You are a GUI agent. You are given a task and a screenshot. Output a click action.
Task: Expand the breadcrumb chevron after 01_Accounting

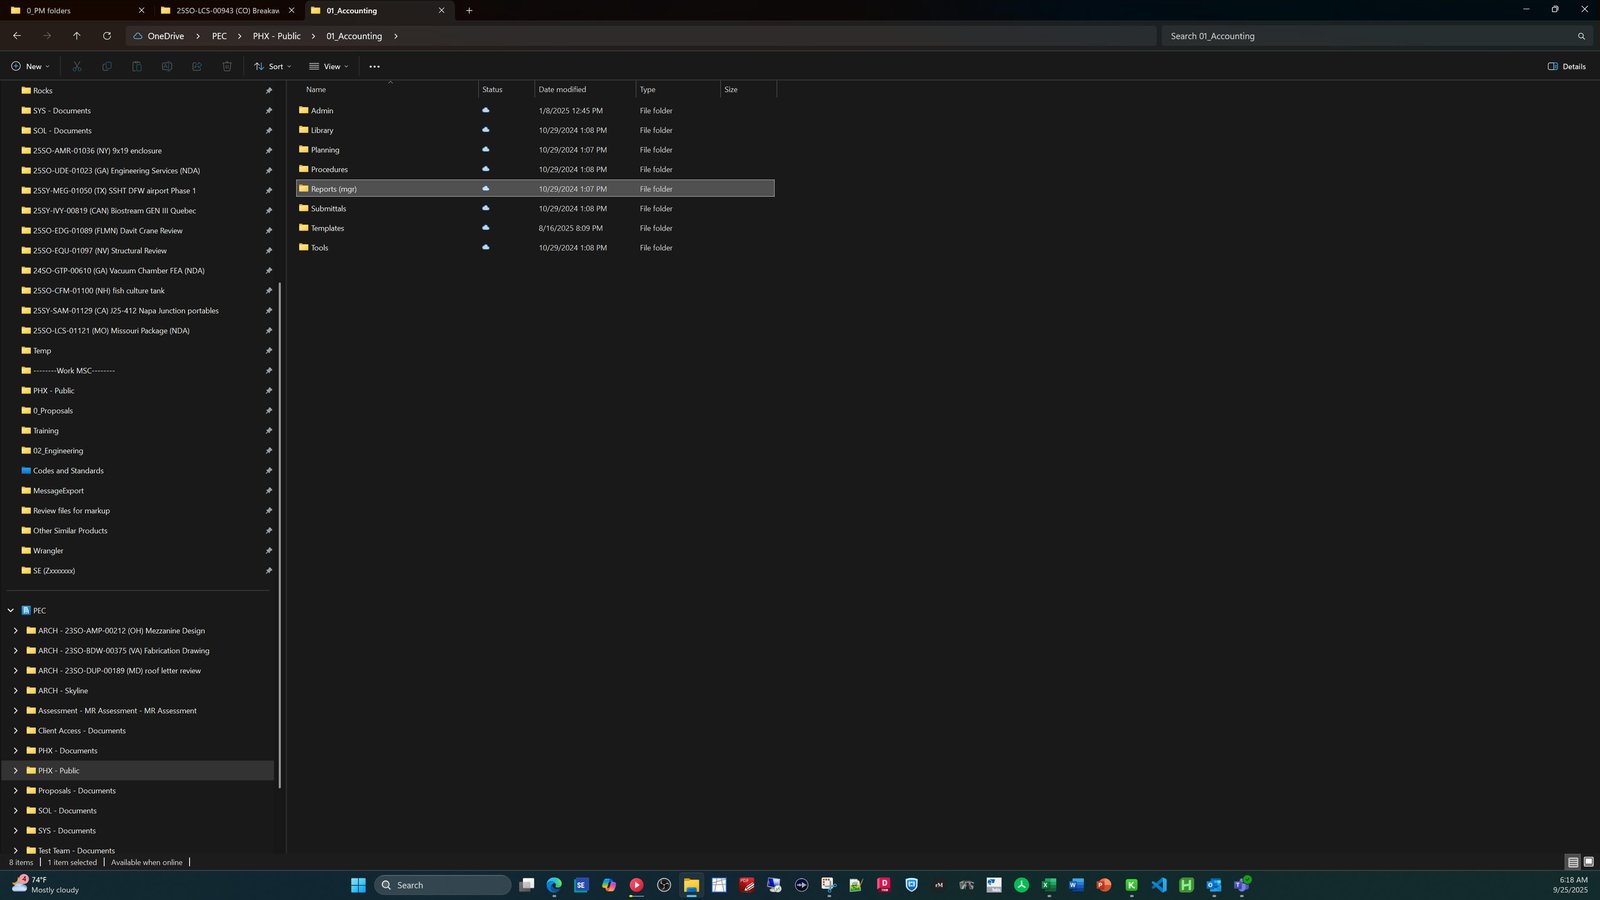[396, 36]
